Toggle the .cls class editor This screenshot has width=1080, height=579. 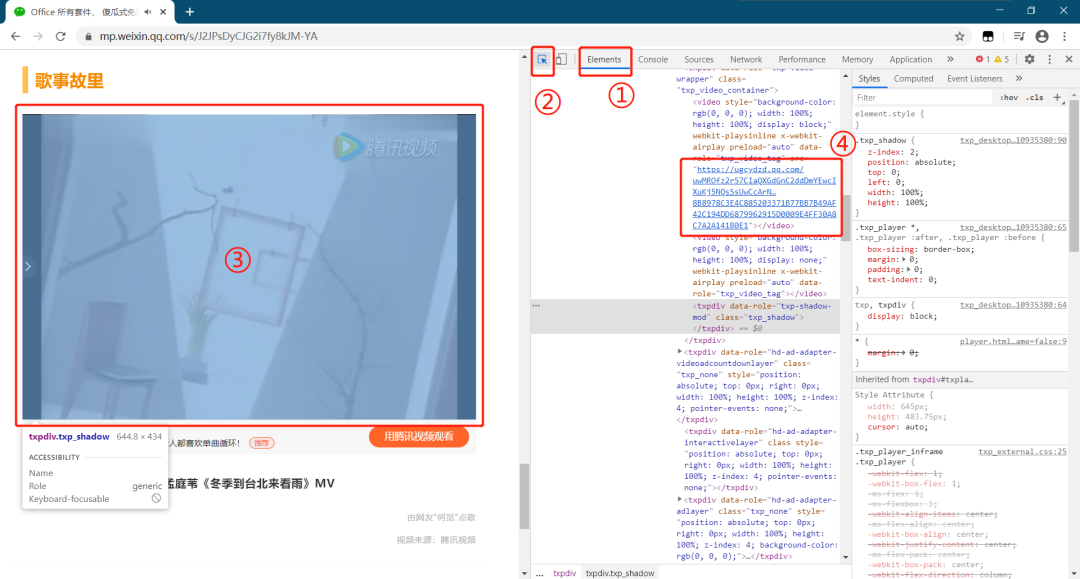click(x=1035, y=98)
